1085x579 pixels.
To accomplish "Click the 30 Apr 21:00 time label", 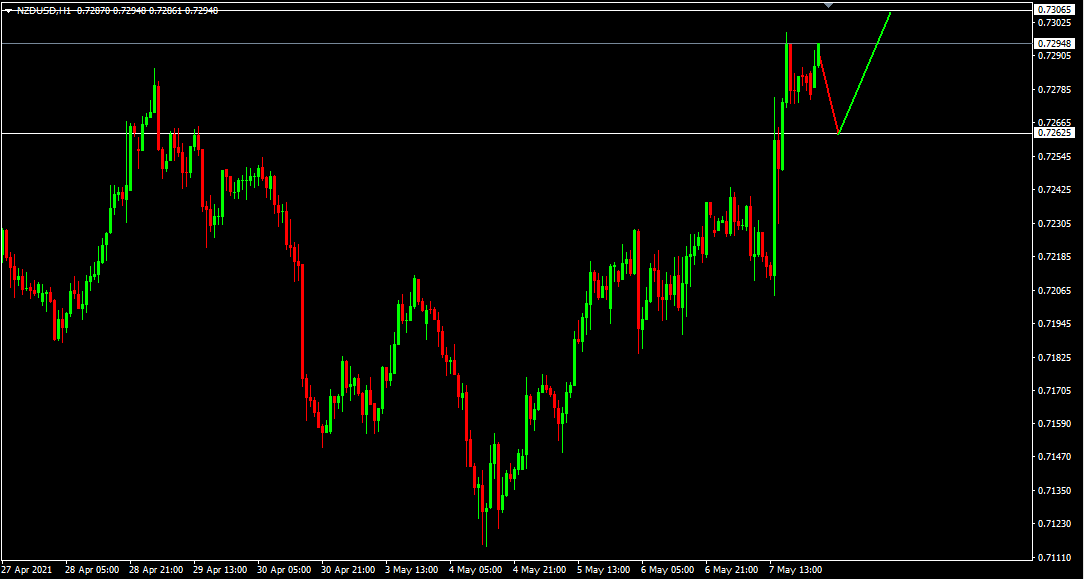I will coord(349,570).
